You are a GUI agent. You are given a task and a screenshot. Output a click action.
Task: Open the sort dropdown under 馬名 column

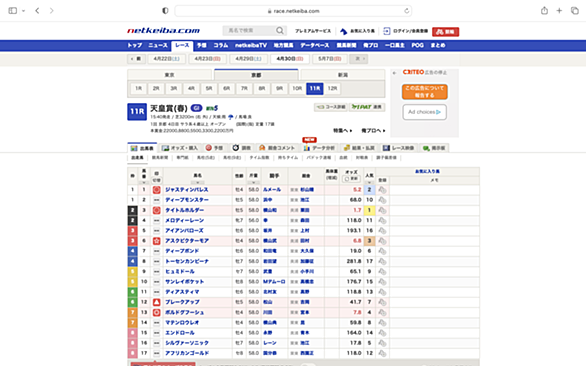tap(198, 183)
